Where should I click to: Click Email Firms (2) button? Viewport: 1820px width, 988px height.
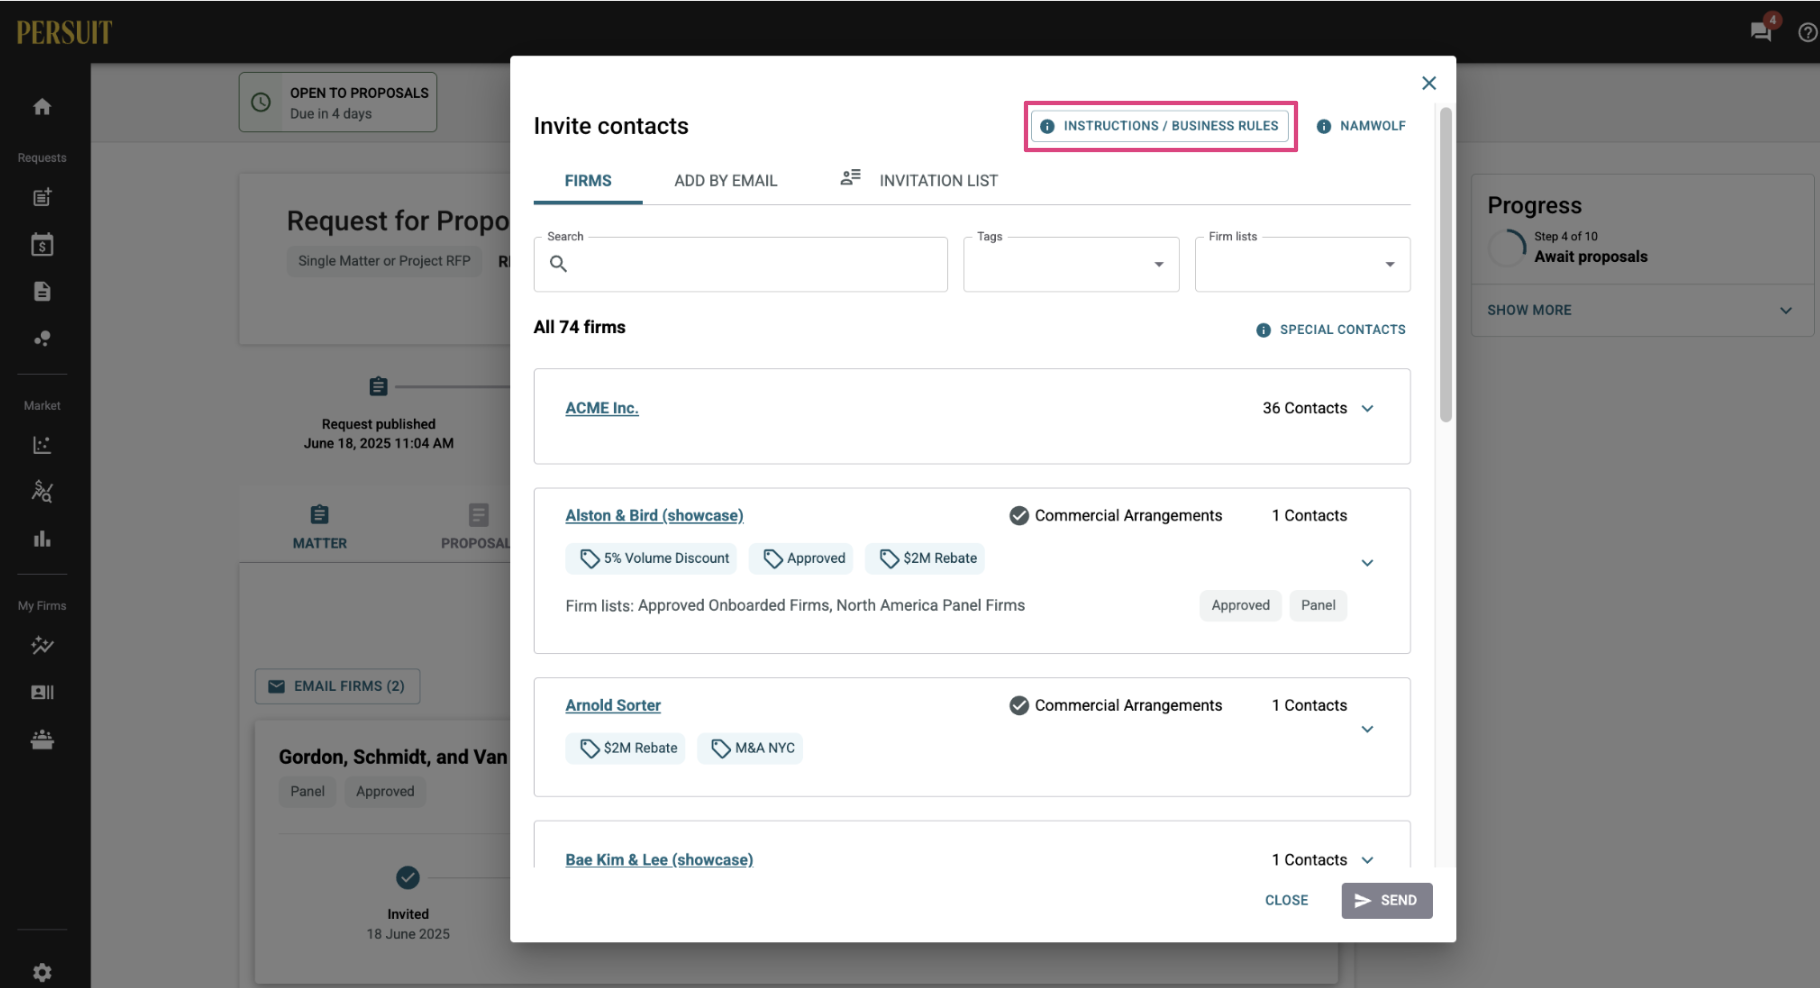point(337,686)
